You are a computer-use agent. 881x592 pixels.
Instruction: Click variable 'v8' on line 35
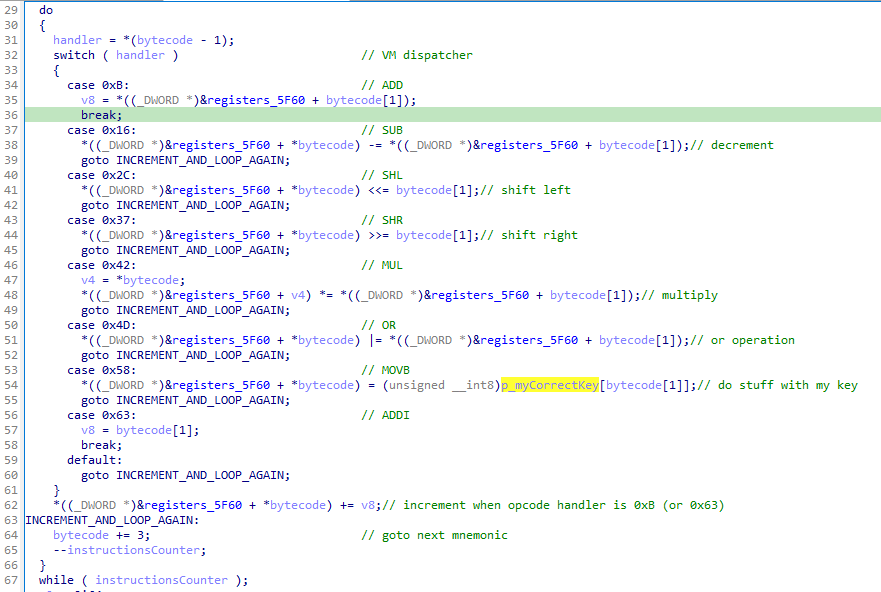88,100
